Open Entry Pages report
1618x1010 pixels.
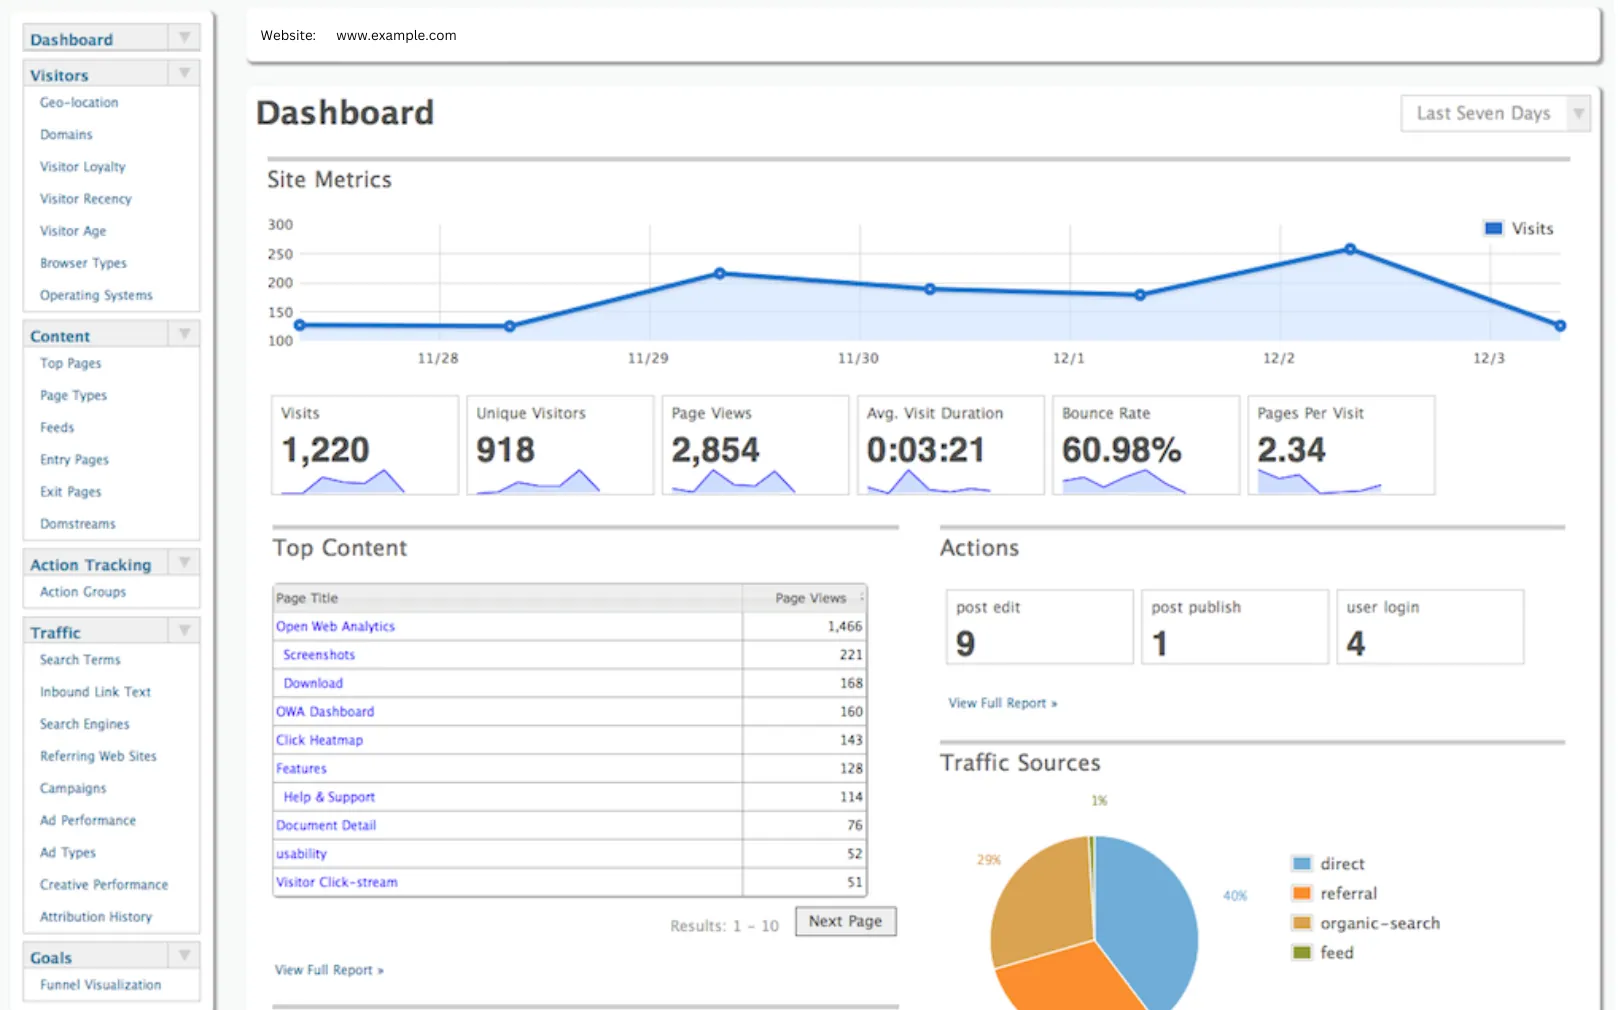point(74,460)
